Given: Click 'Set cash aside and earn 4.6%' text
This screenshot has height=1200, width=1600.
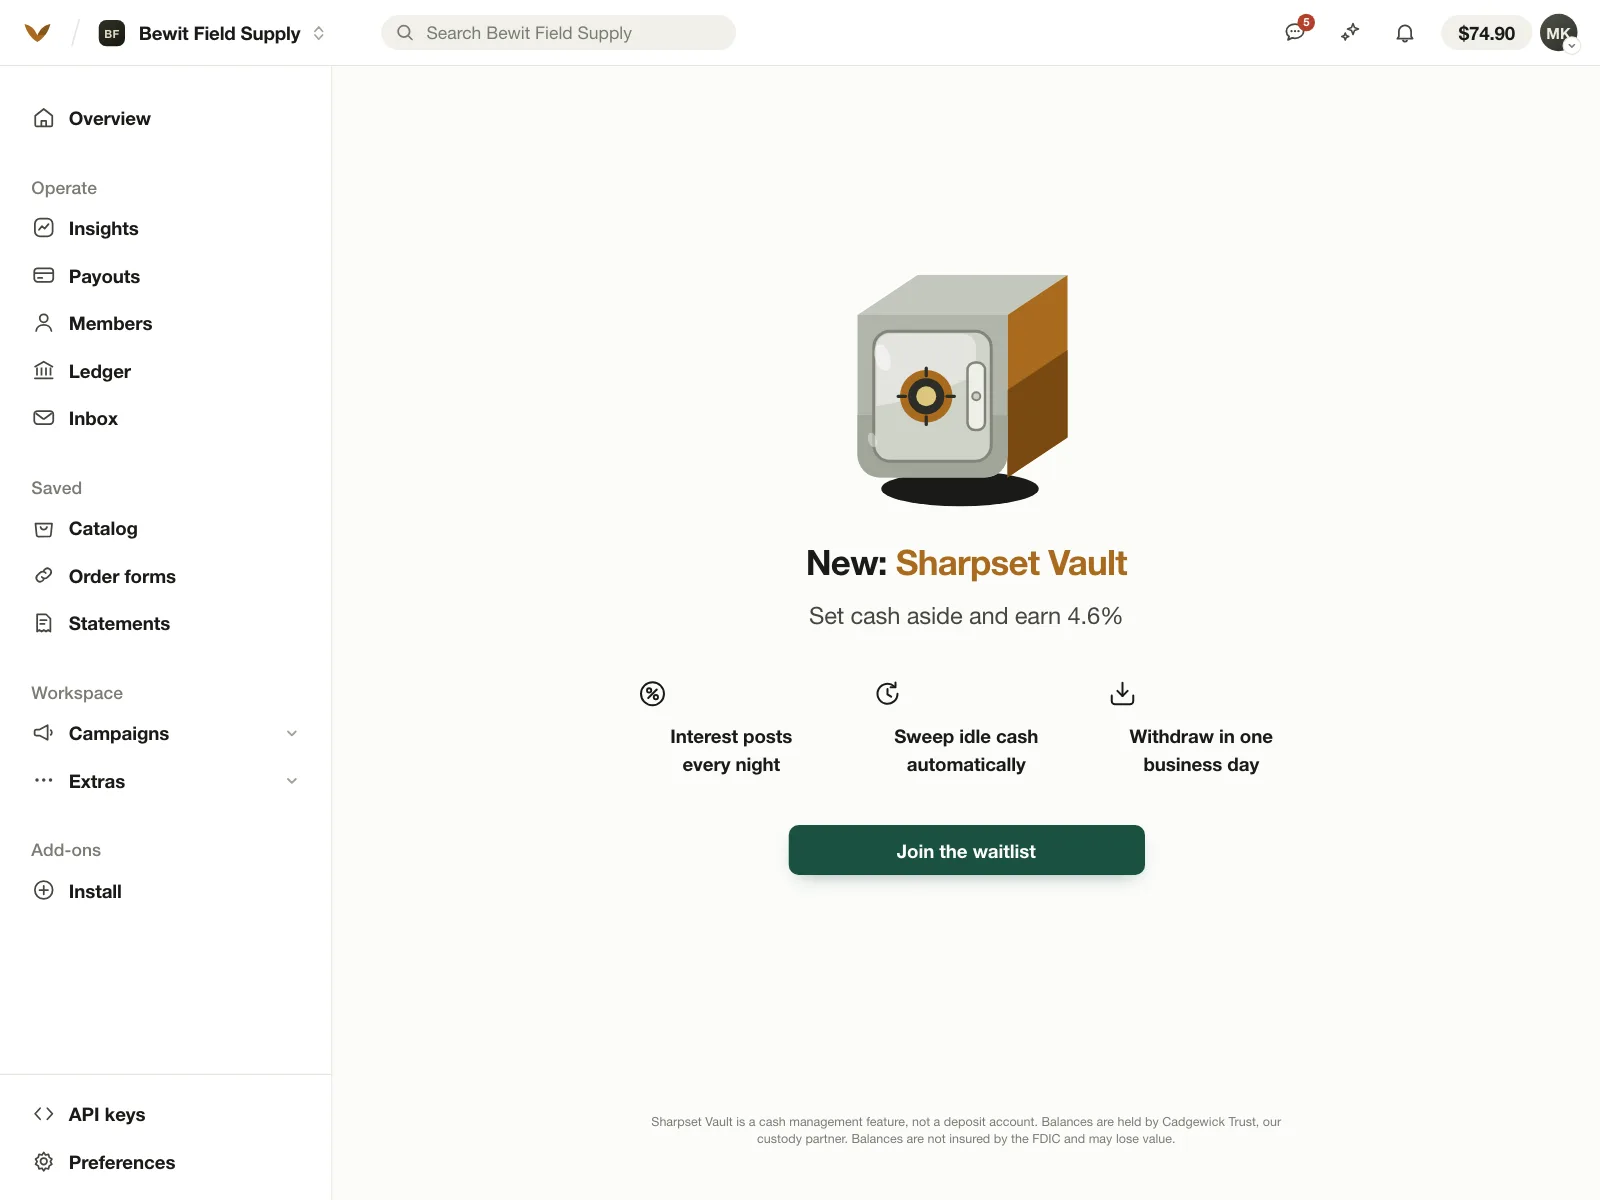Looking at the screenshot, I should (966, 616).
